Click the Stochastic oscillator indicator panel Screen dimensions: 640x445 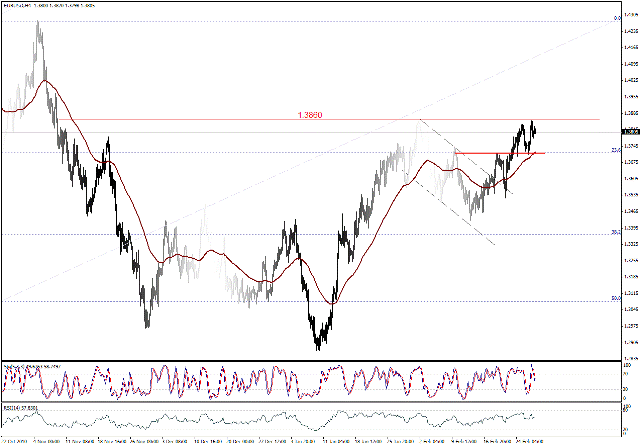(300, 382)
